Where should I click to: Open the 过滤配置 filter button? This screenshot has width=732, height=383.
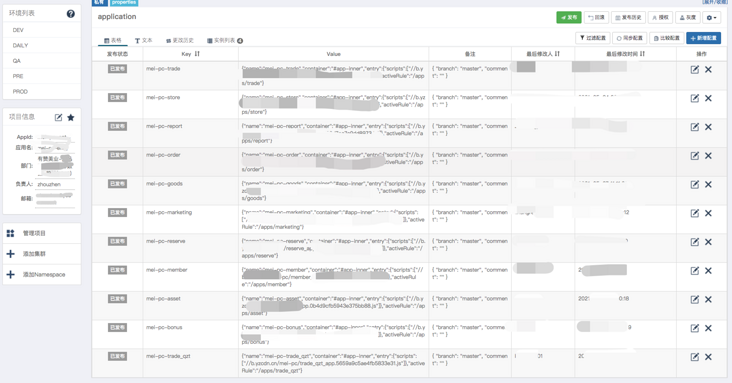click(592, 38)
